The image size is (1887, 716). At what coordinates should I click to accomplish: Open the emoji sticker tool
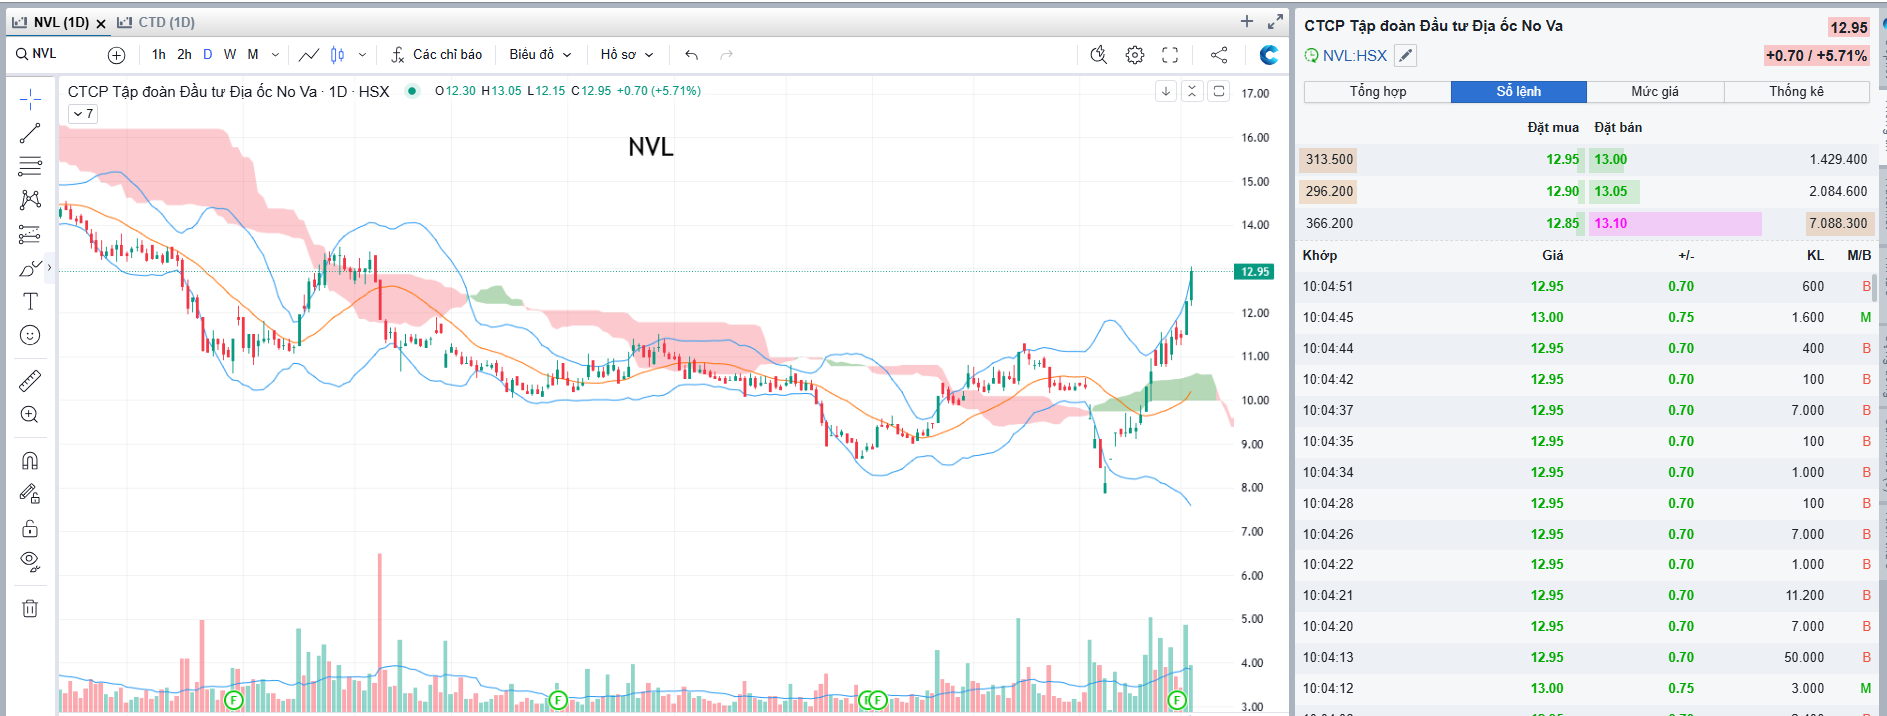[30, 335]
